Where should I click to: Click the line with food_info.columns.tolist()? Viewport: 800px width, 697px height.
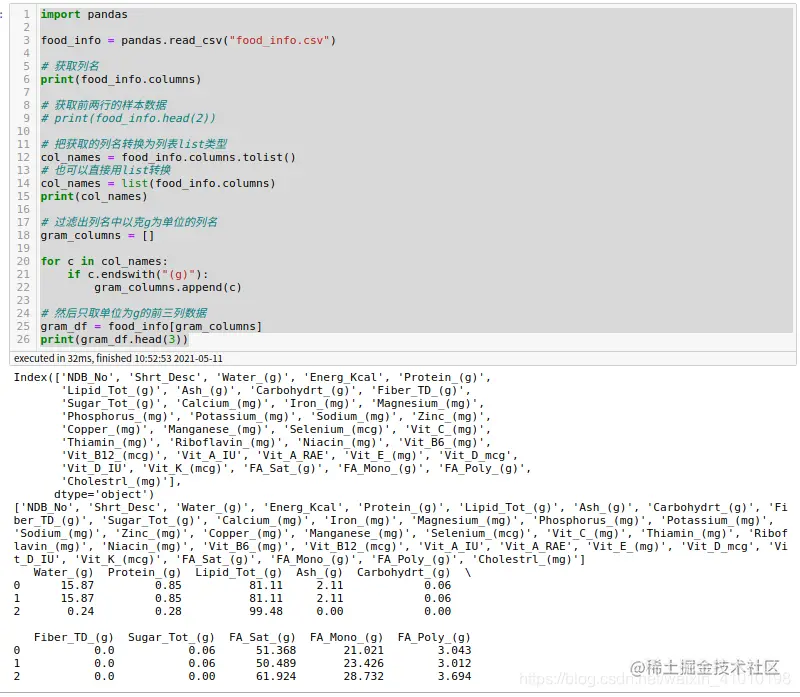pyautogui.click(x=168, y=157)
